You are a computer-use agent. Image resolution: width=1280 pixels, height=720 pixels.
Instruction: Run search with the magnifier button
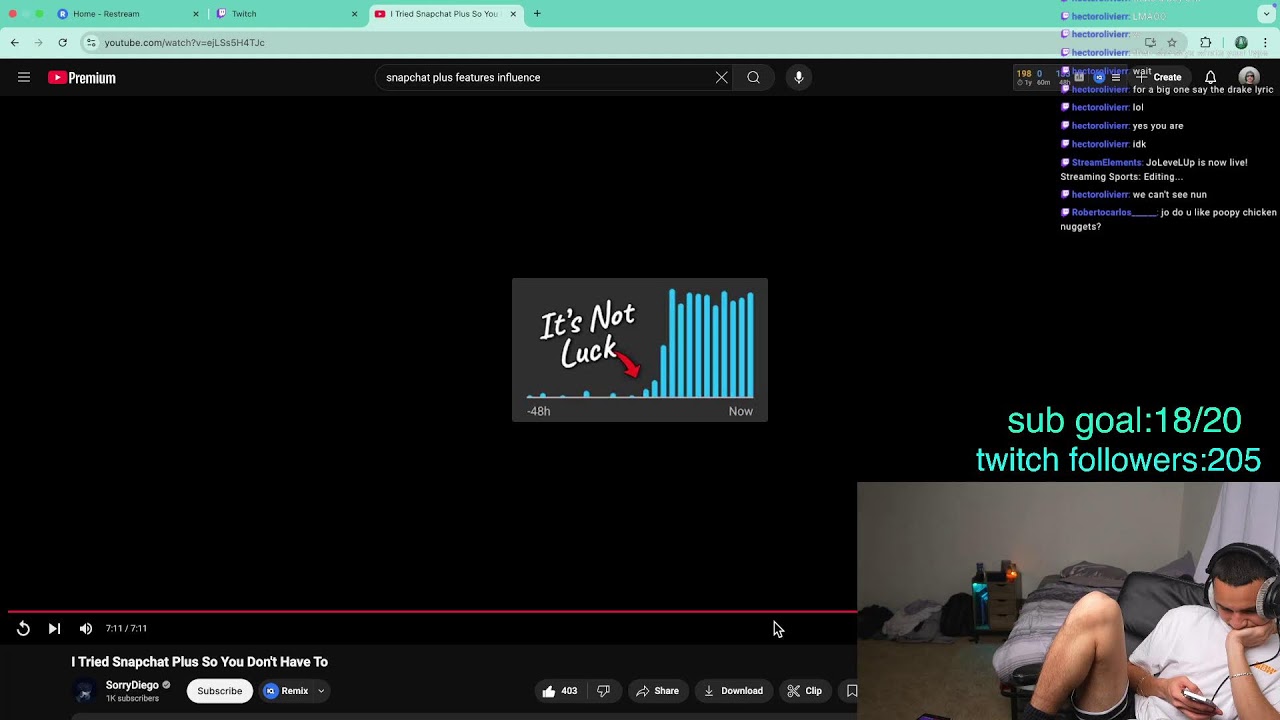753,77
